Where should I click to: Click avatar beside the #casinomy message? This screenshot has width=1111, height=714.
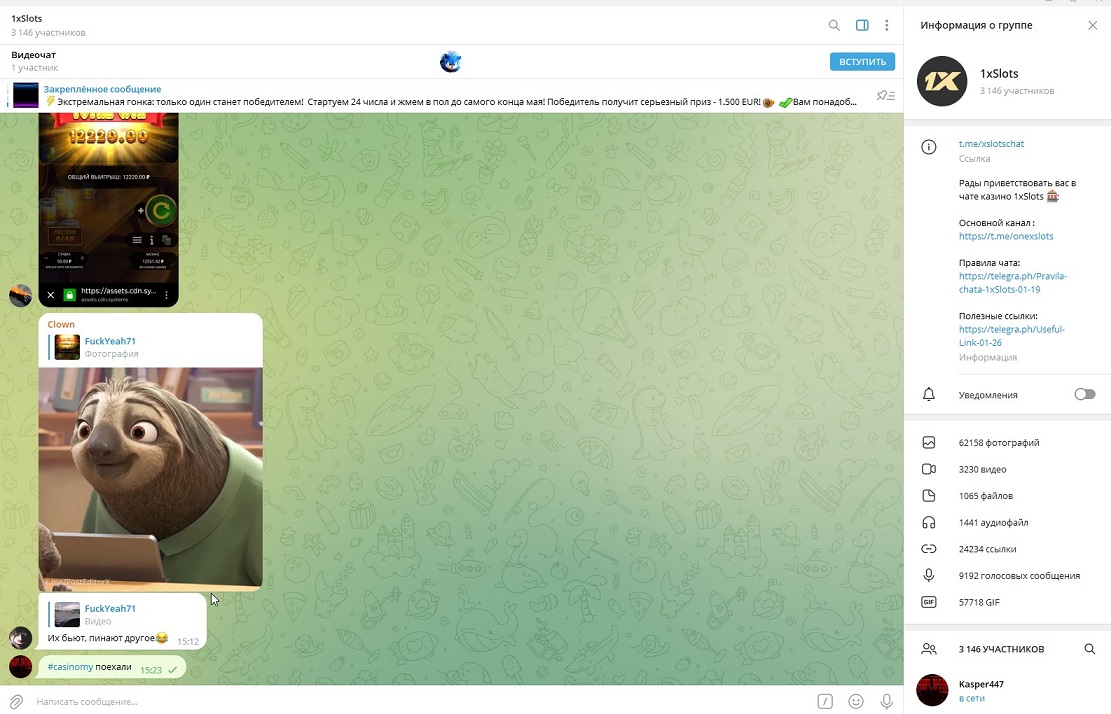[x=21, y=667]
